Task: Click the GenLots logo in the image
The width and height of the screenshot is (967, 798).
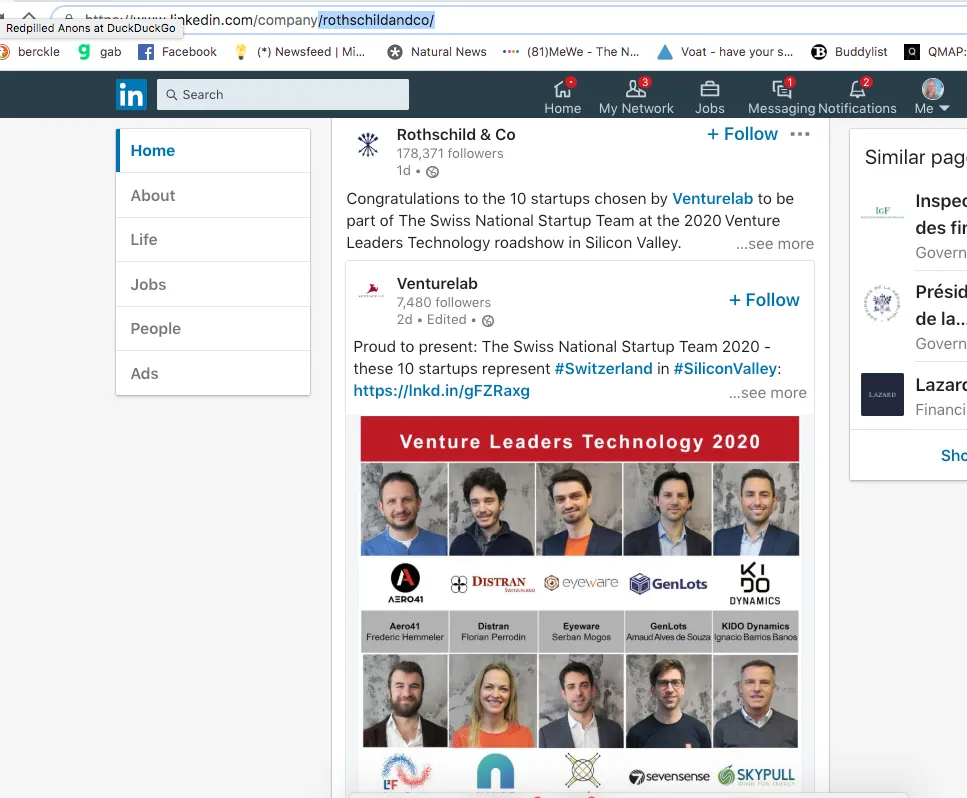Action: (669, 583)
